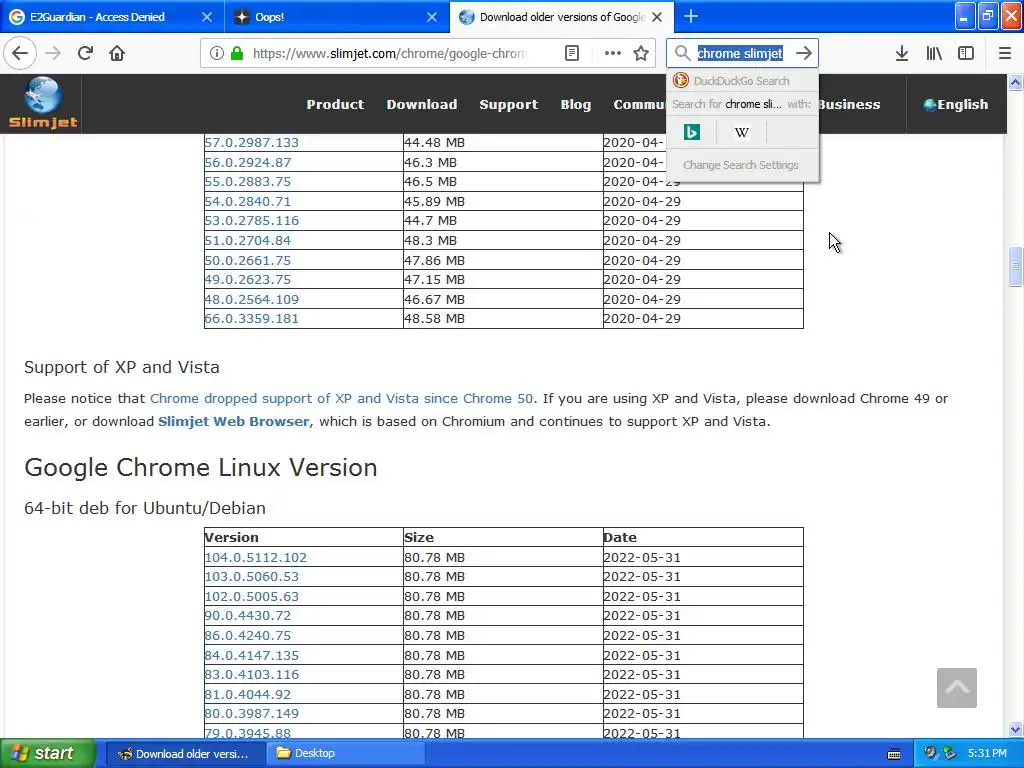Download Chrome version 57.0.2987.133

[251, 142]
